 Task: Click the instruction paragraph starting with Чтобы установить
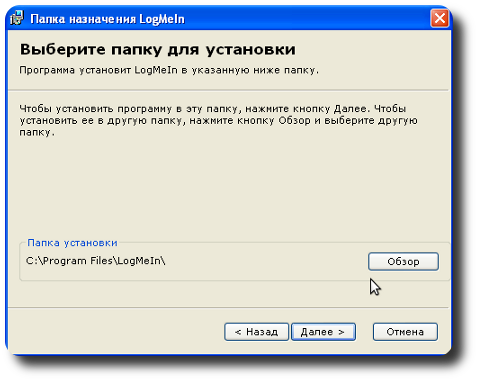click(x=218, y=120)
